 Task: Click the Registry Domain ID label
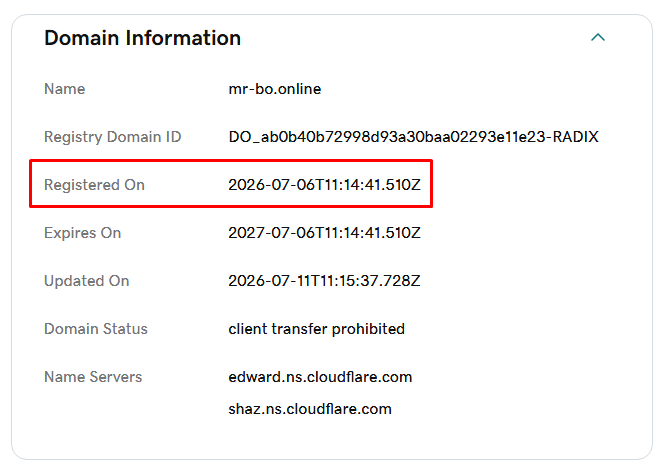click(x=113, y=137)
